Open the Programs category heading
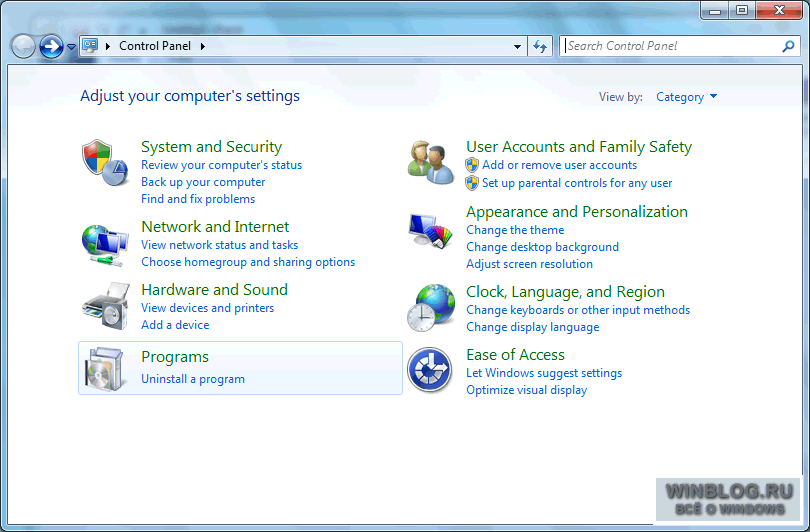Viewport: 810px width, 532px height. 175,357
